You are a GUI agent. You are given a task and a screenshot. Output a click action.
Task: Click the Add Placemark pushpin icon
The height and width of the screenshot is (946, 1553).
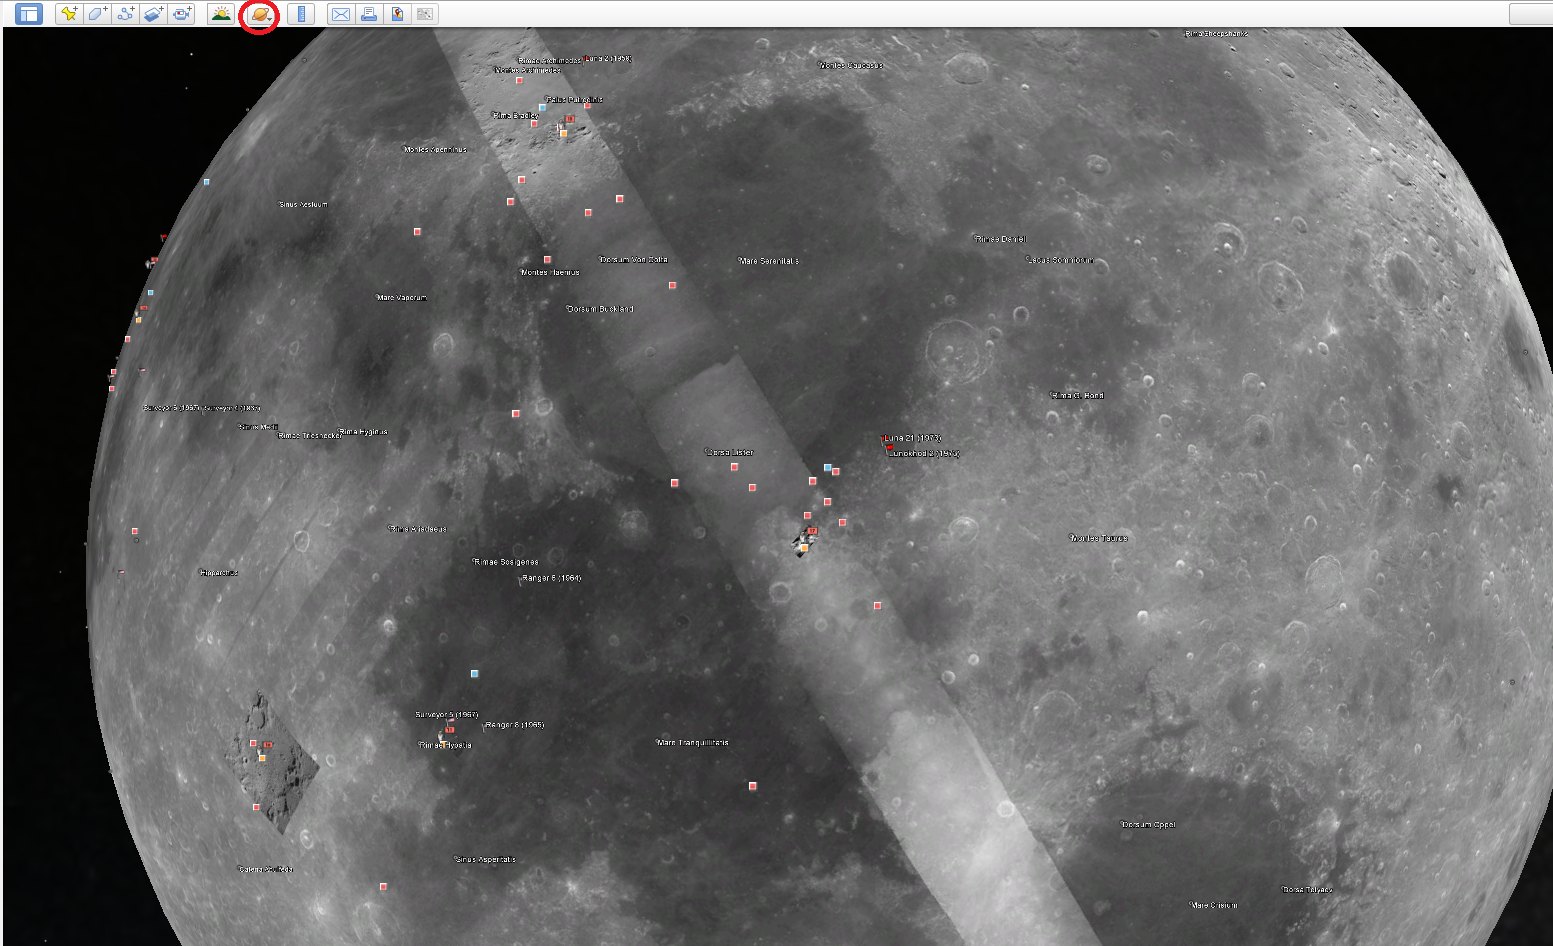(x=68, y=14)
